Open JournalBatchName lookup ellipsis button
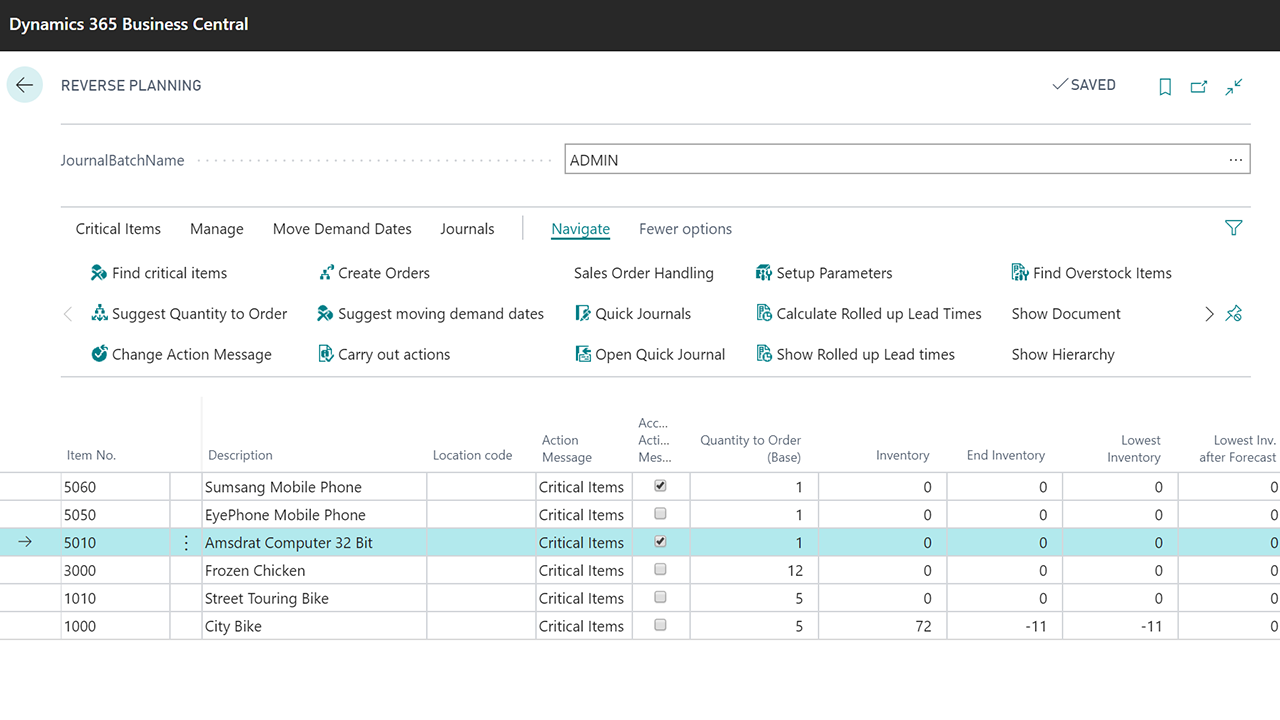1280x720 pixels. tap(1236, 160)
